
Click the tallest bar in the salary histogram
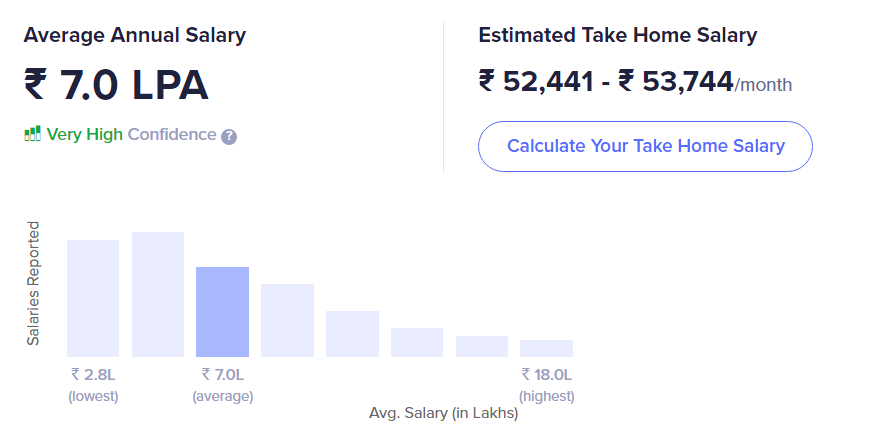(158, 294)
